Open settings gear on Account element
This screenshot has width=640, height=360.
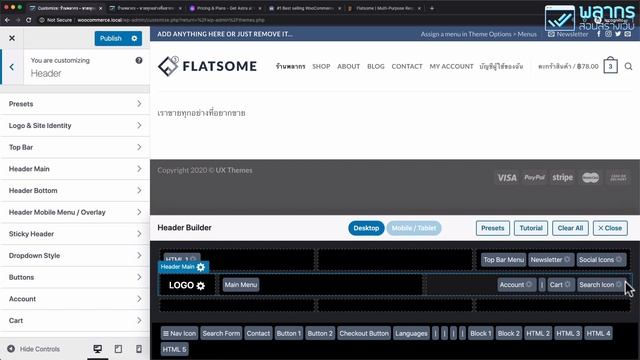click(529, 284)
